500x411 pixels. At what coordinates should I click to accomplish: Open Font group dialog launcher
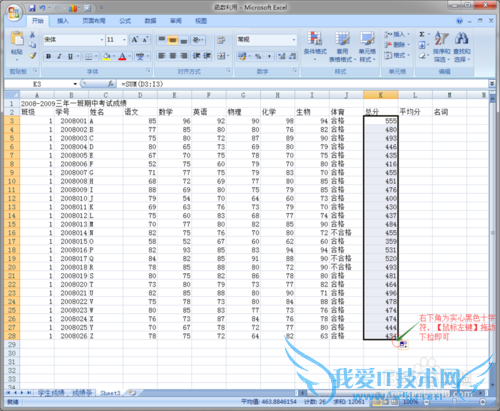coord(148,71)
